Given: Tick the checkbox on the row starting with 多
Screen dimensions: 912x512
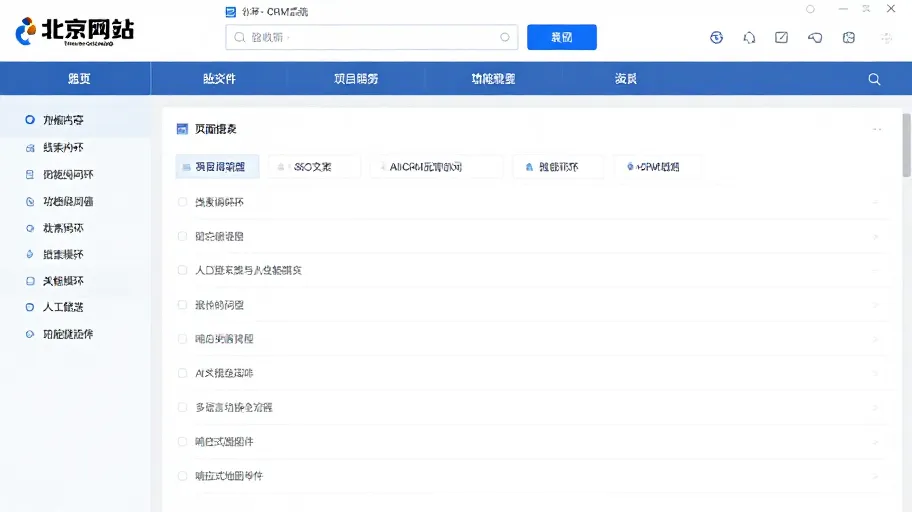Looking at the screenshot, I should [182, 407].
